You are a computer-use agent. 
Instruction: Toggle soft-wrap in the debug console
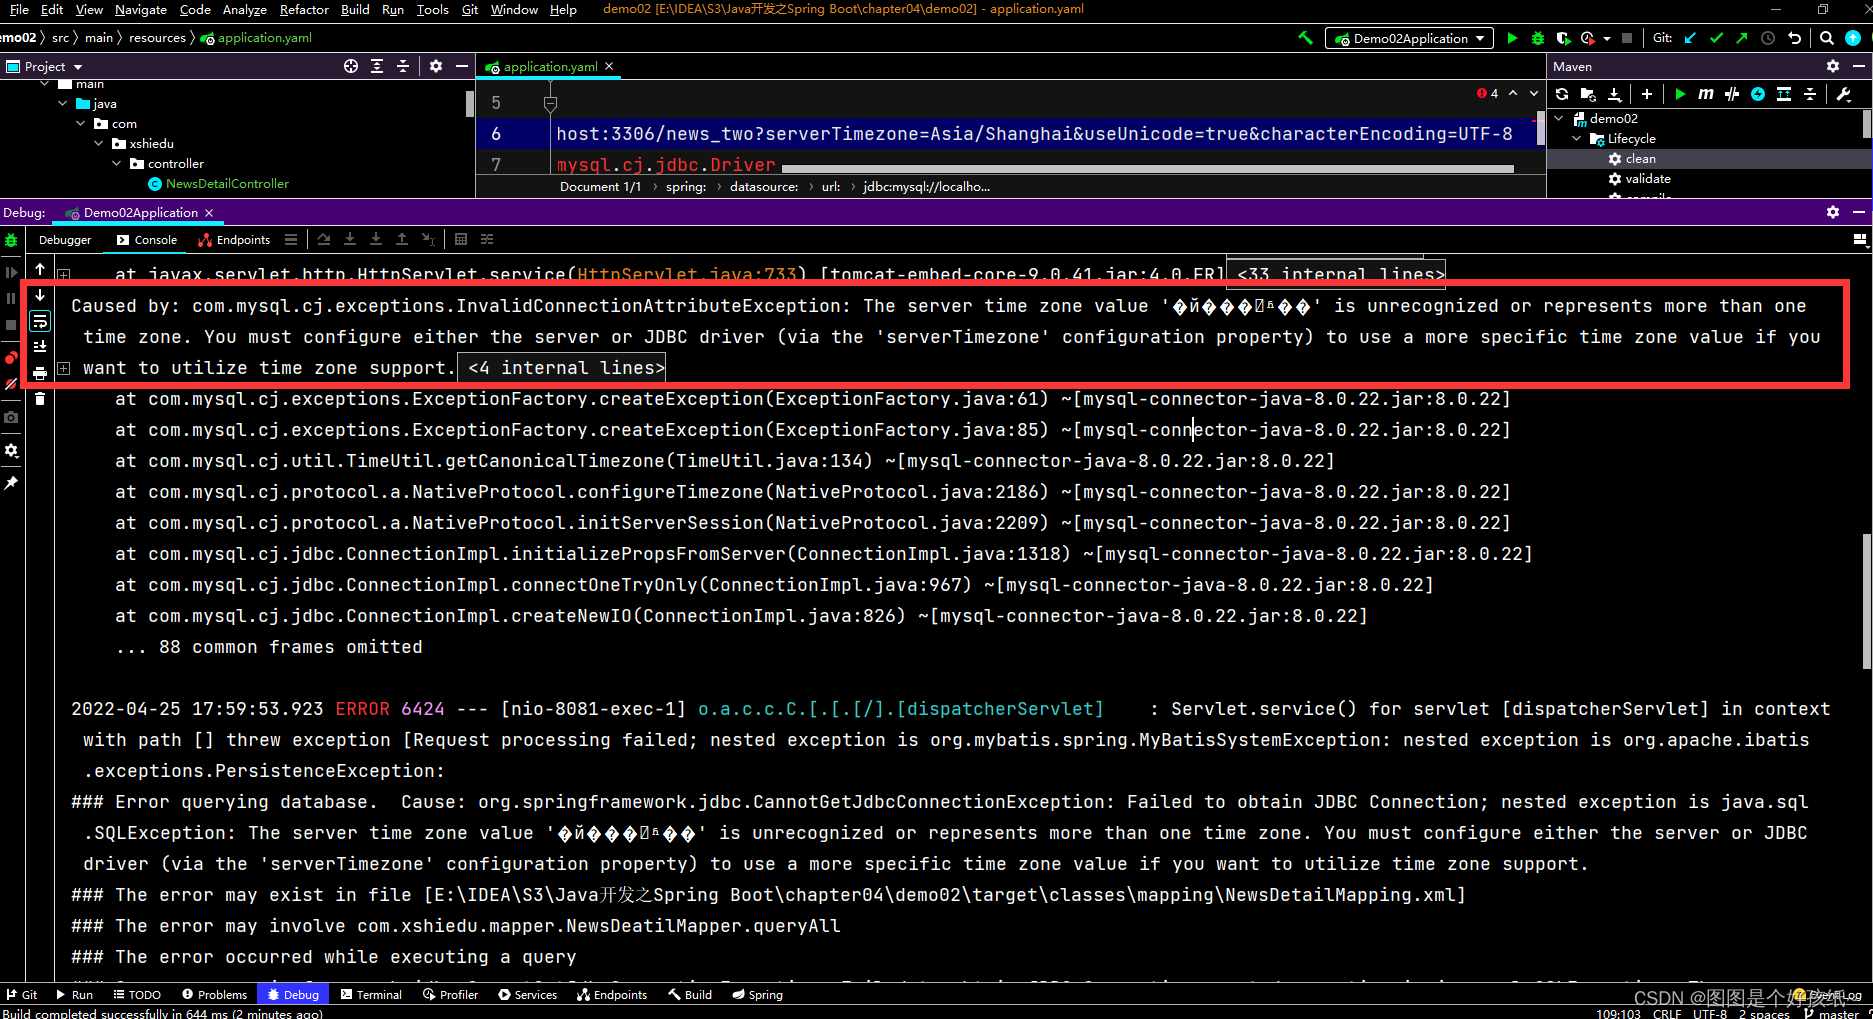(40, 321)
